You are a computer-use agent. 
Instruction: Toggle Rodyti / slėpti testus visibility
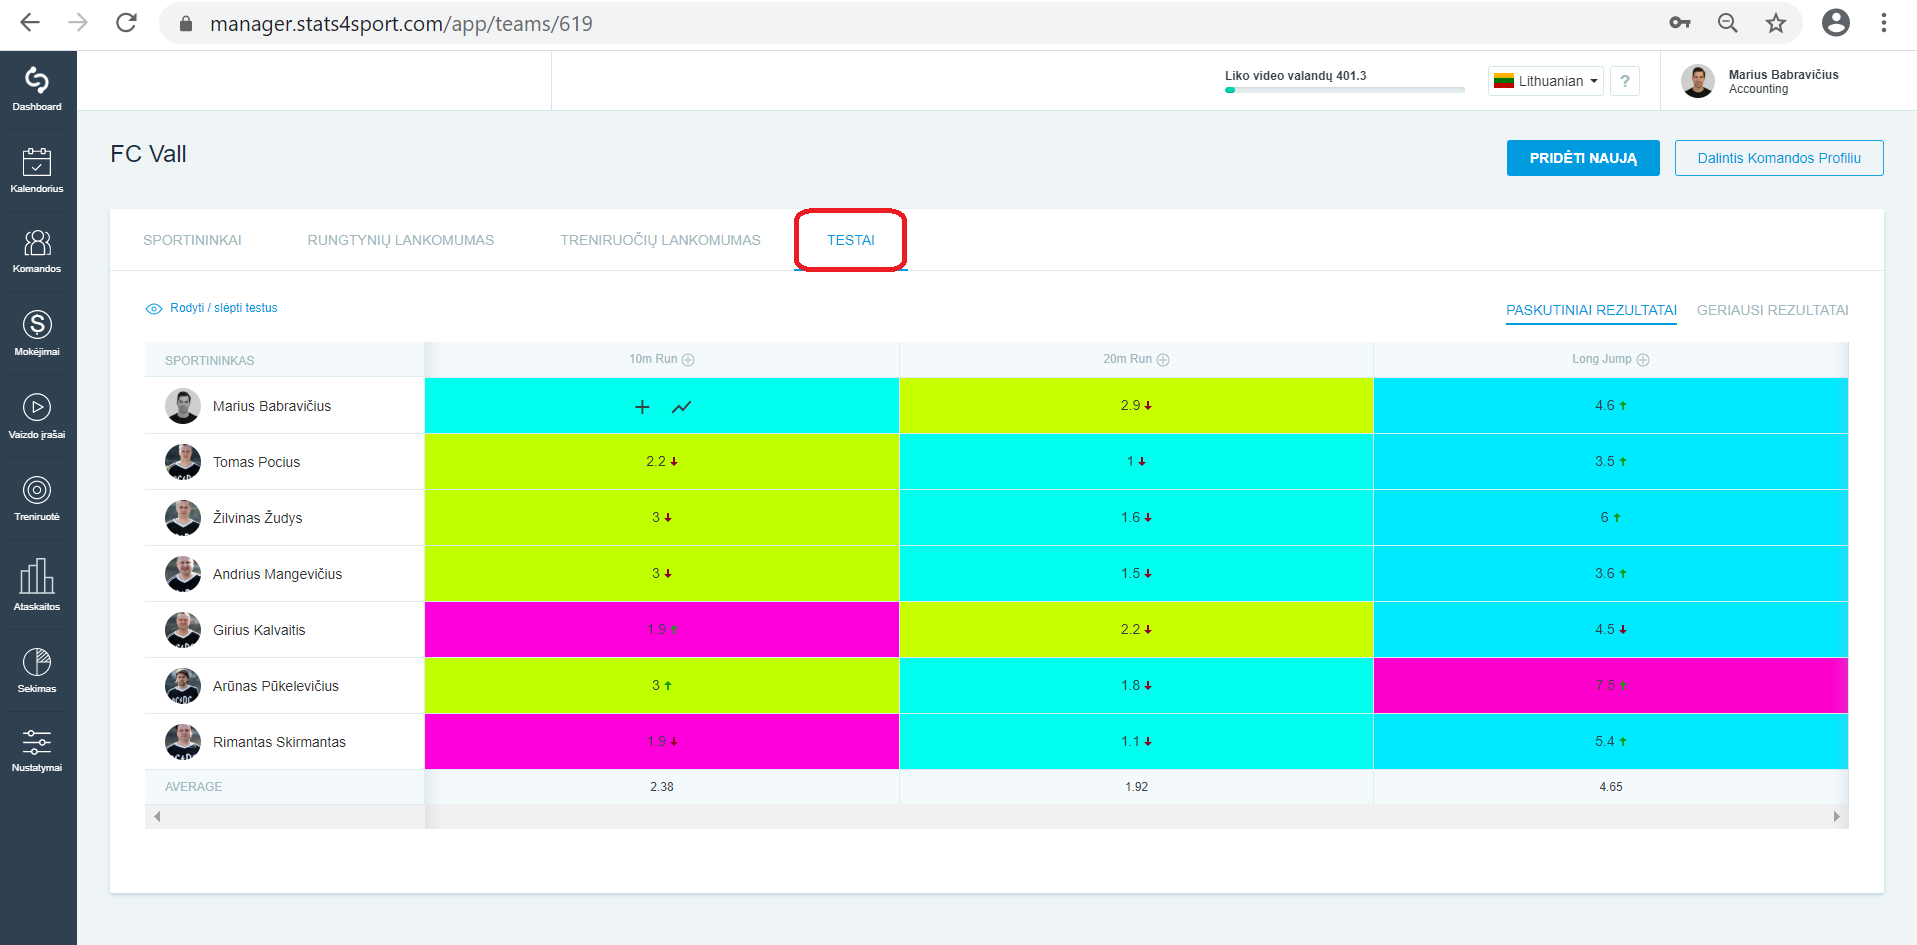coord(212,308)
